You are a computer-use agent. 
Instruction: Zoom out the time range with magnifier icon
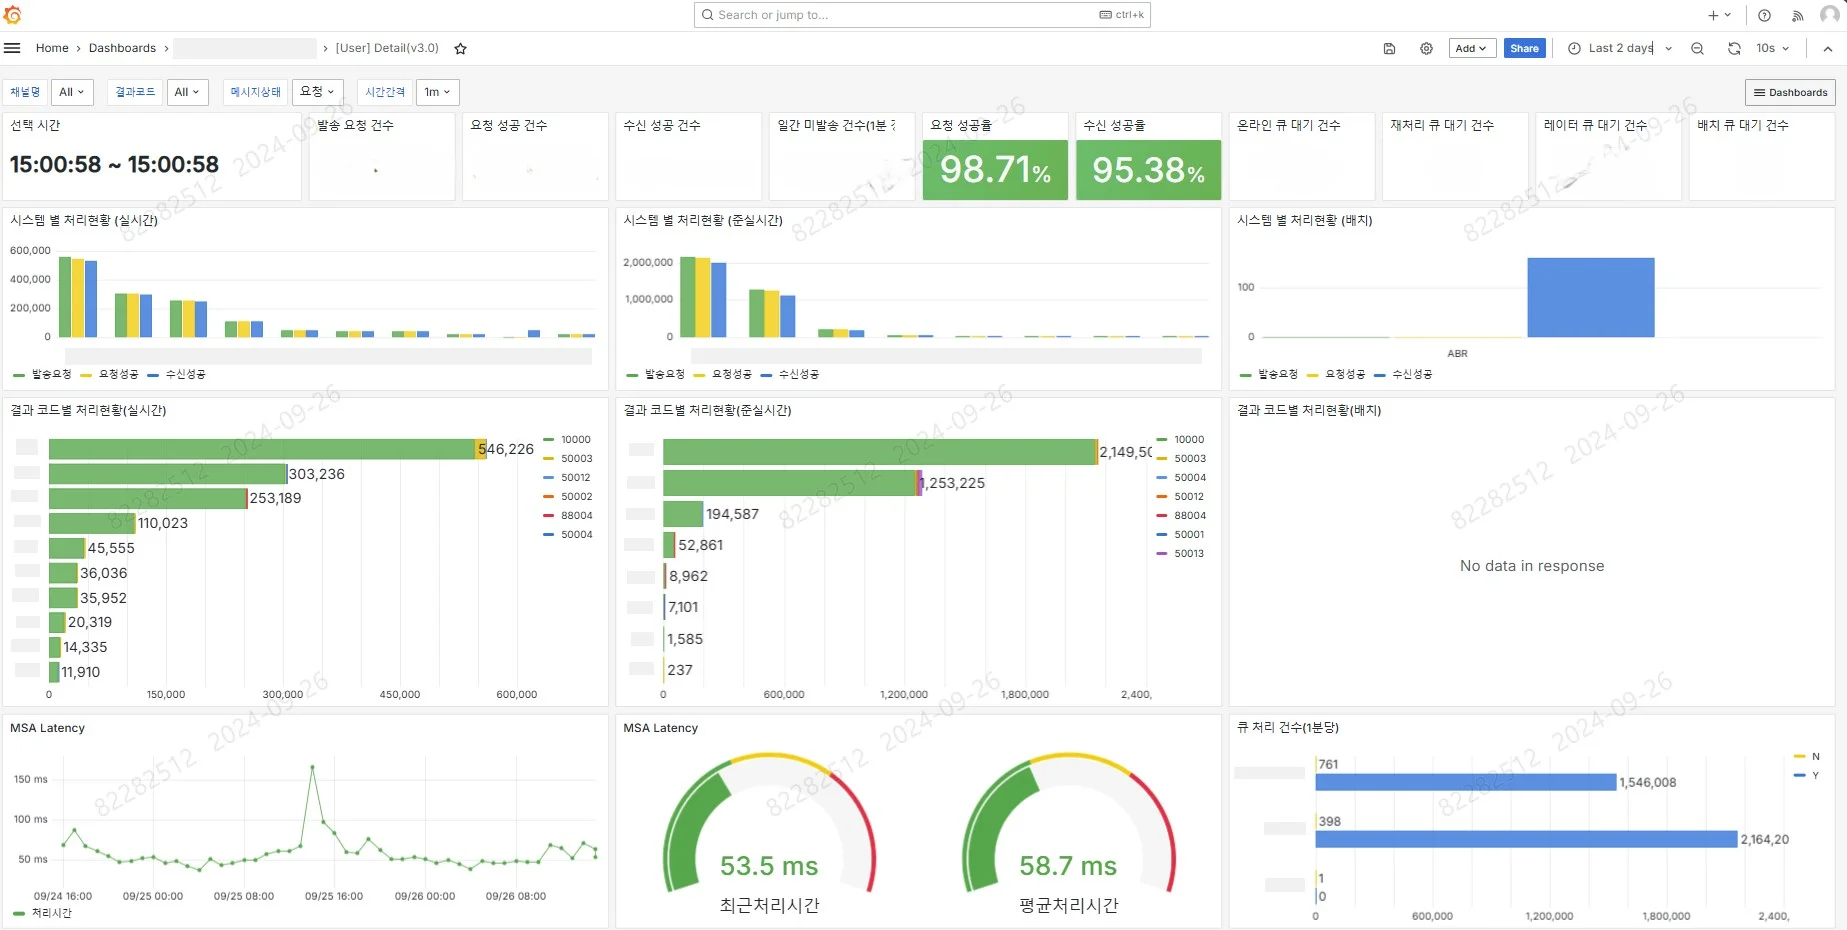(x=1697, y=48)
